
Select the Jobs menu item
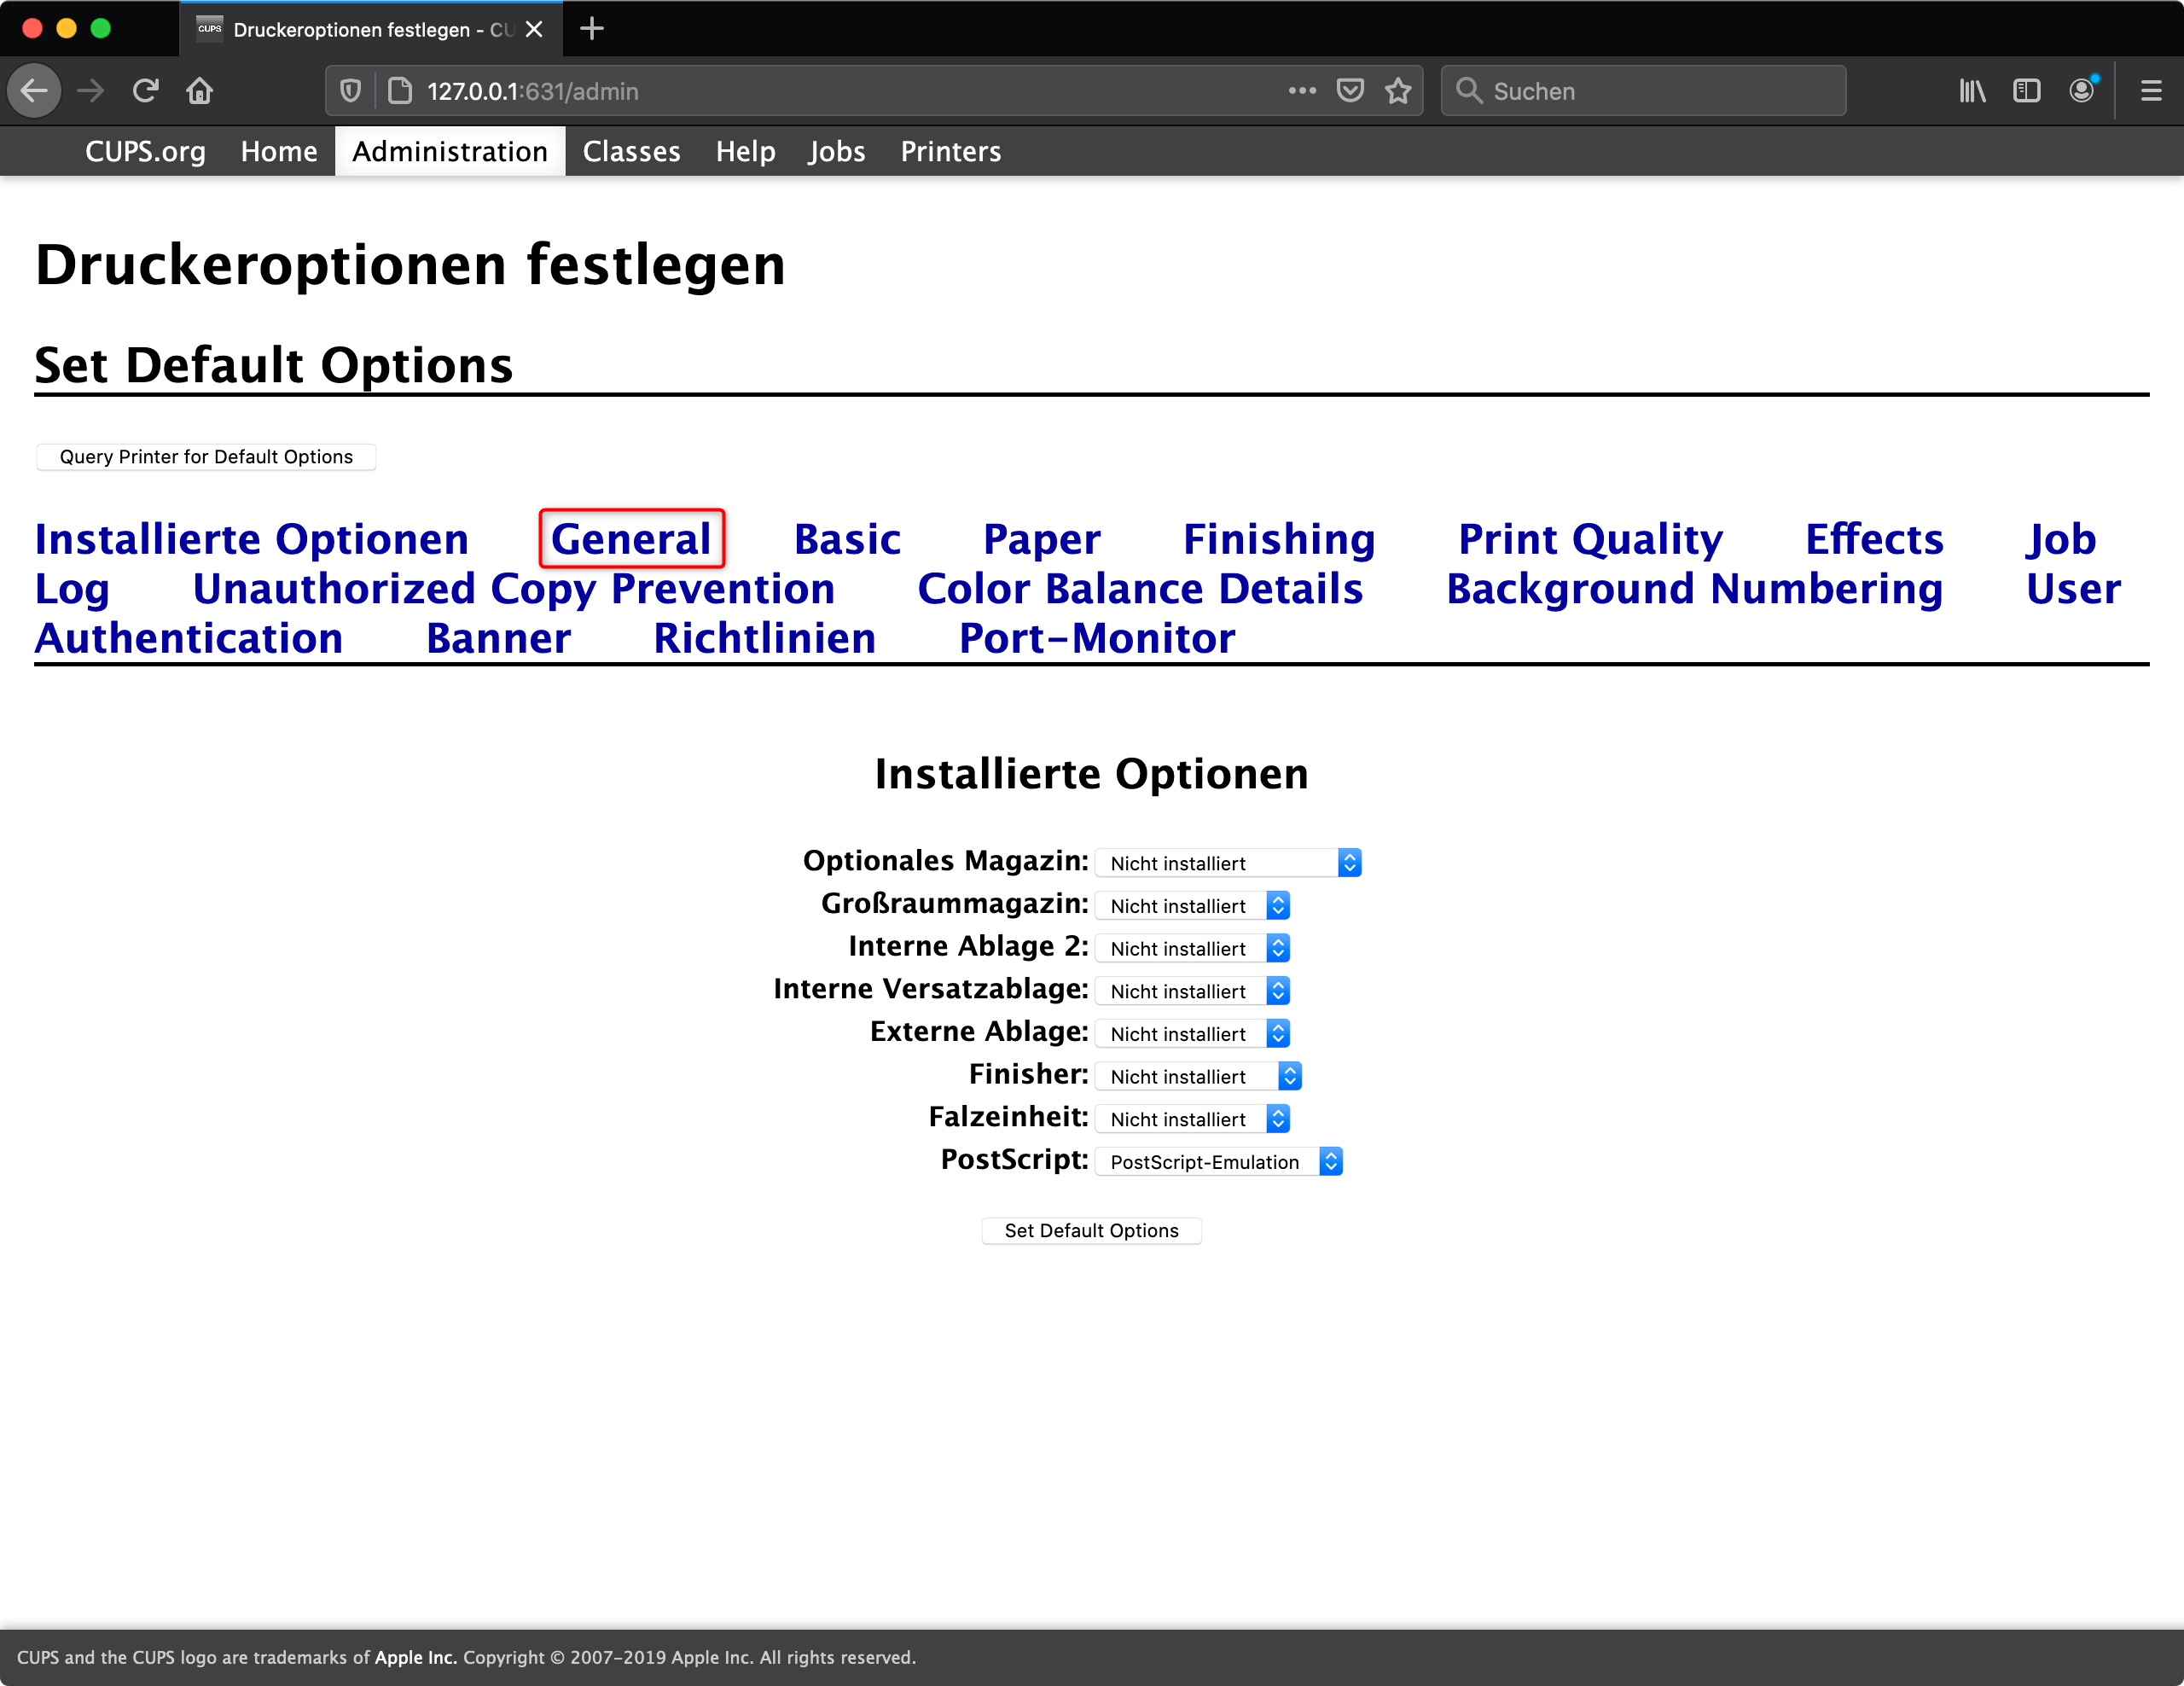coord(835,150)
